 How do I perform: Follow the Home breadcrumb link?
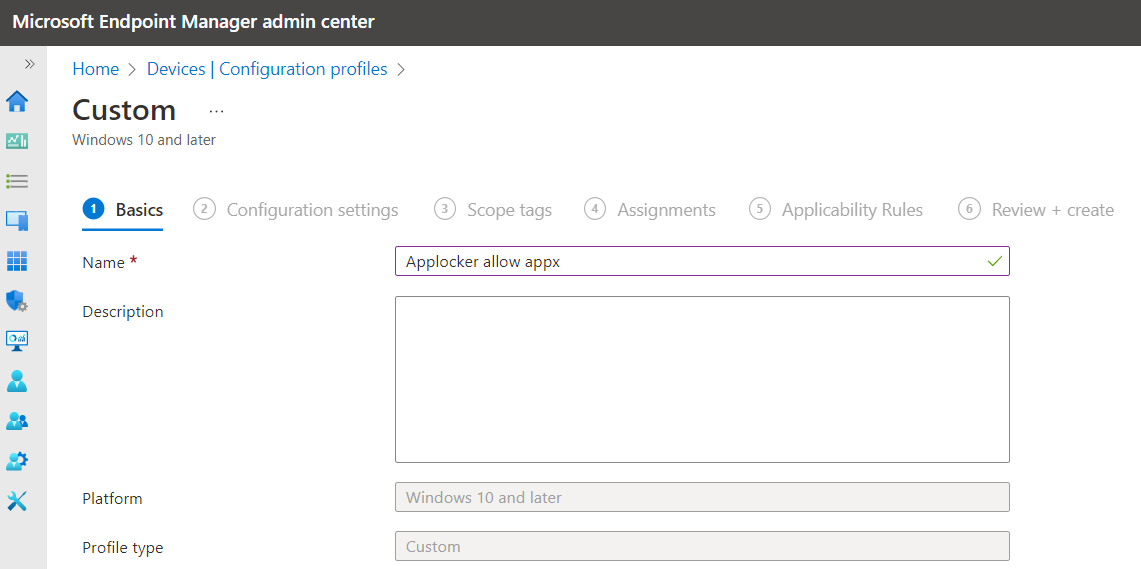point(95,69)
